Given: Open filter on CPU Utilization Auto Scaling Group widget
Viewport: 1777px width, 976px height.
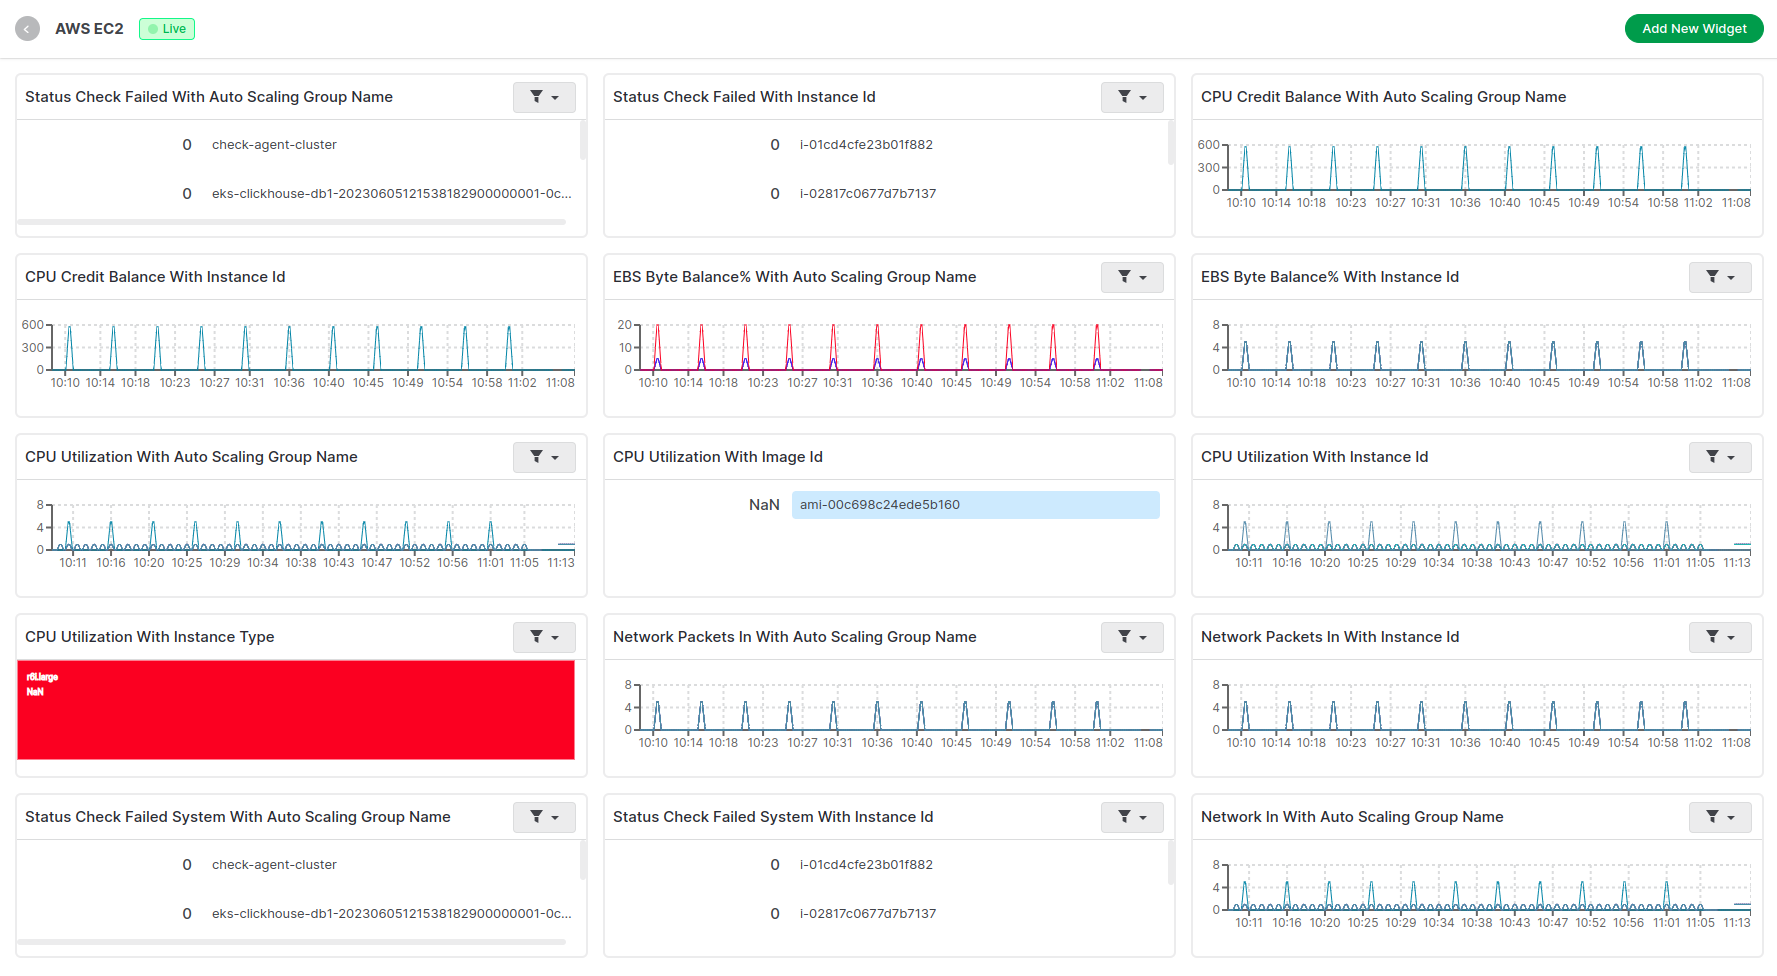Looking at the screenshot, I should pos(544,457).
